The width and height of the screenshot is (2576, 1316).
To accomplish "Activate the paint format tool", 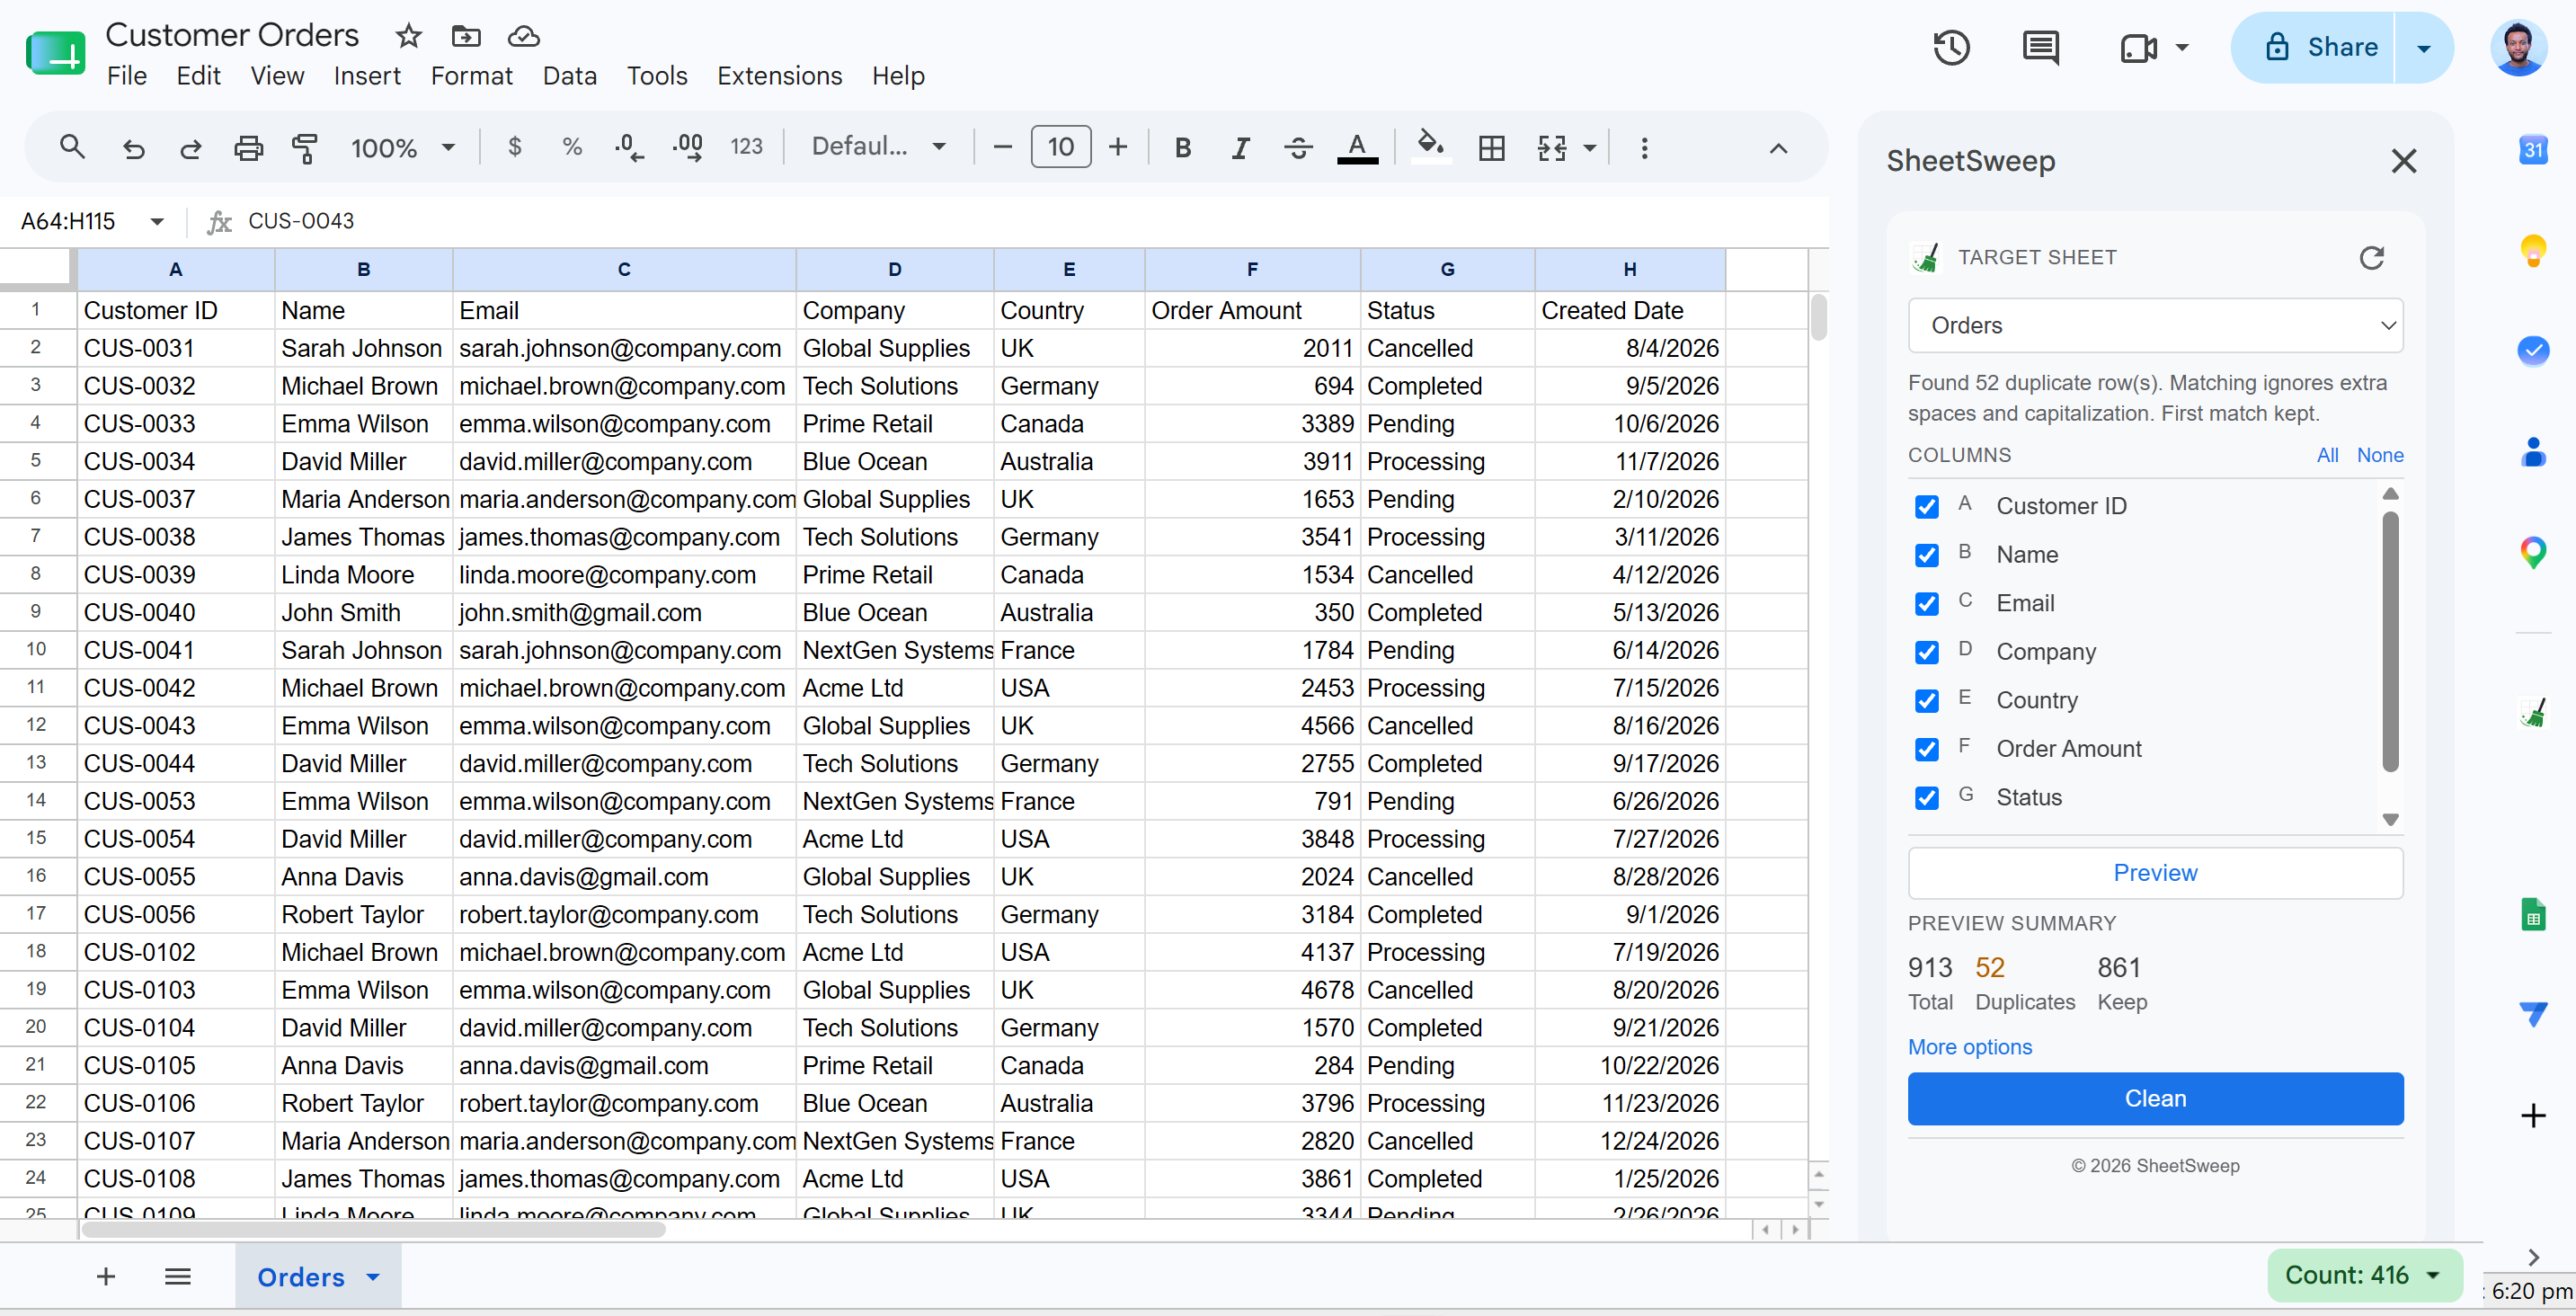I will coord(305,148).
